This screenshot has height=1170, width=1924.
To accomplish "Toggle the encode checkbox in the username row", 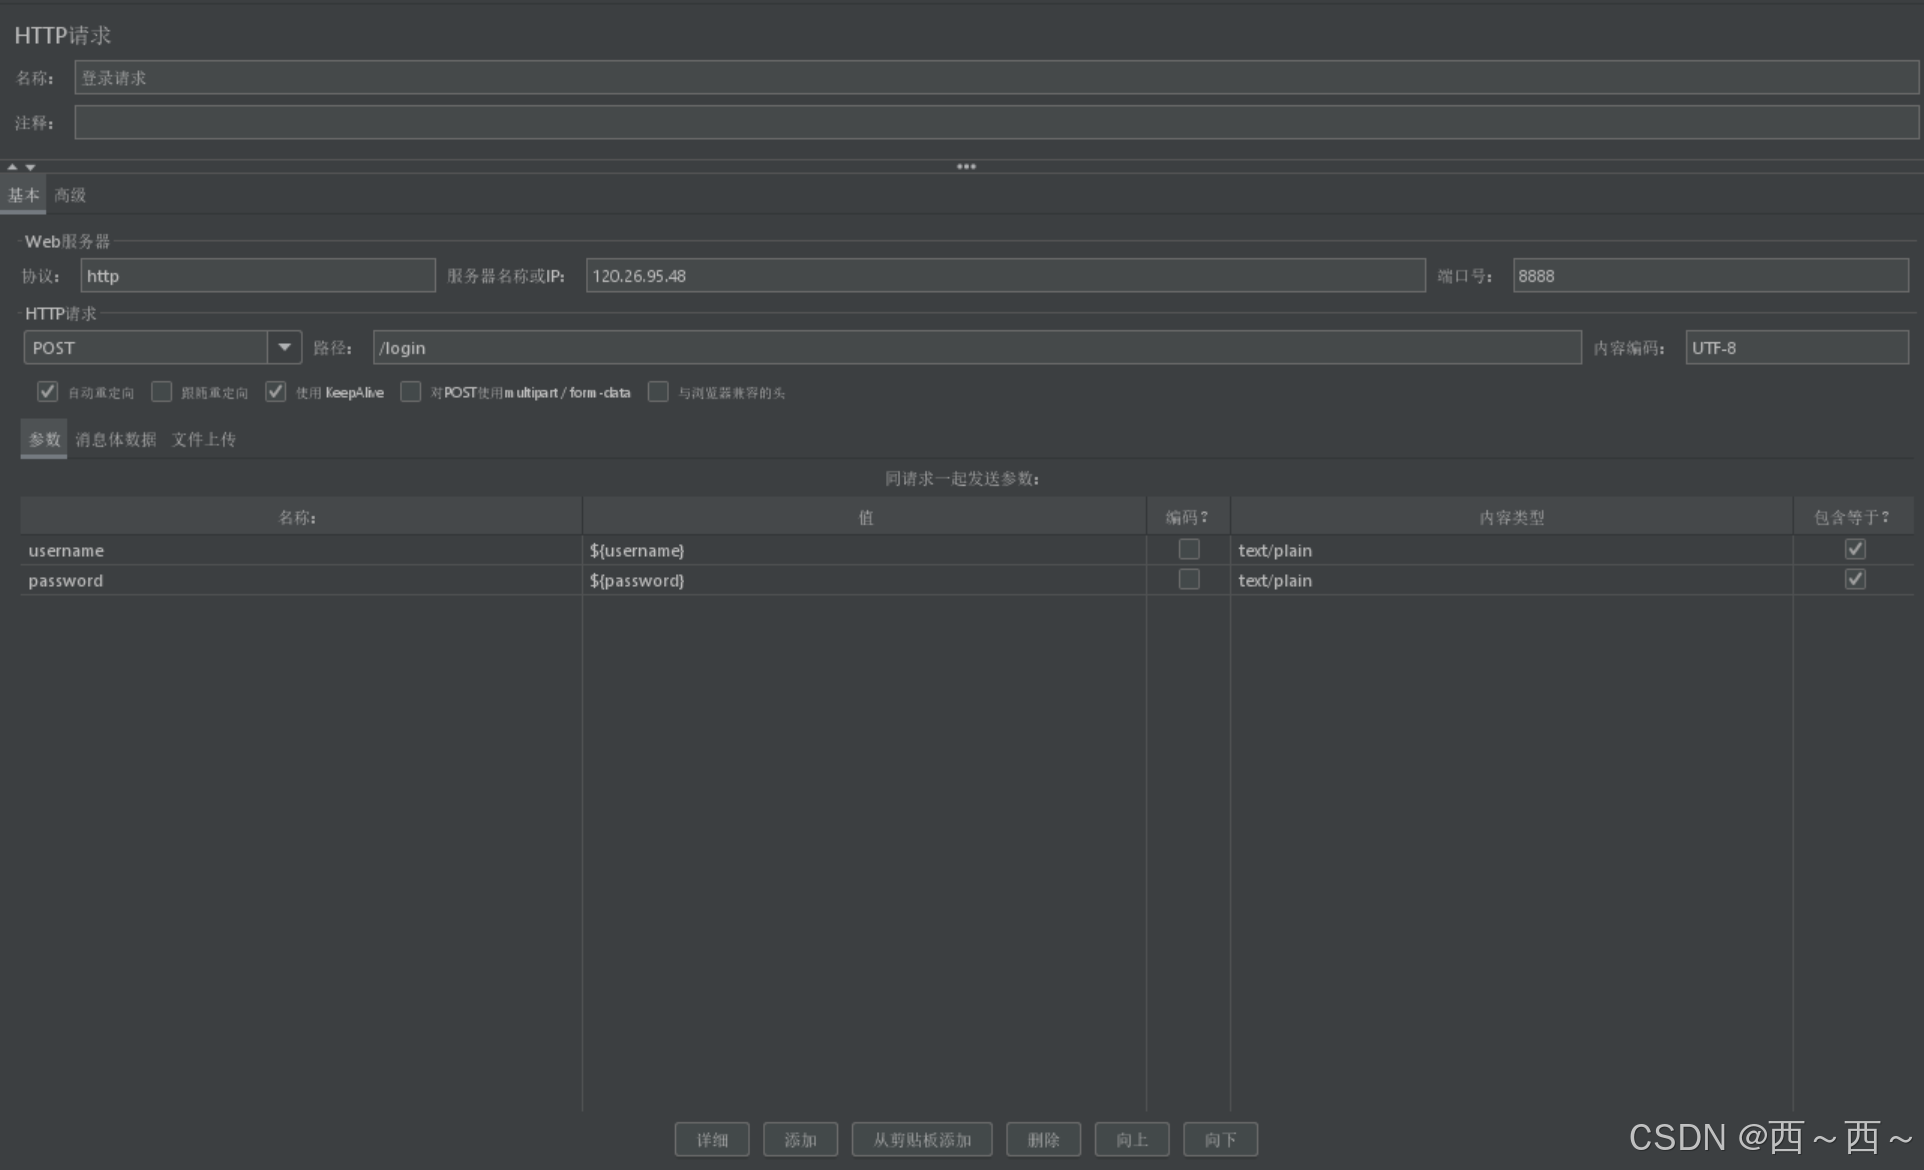I will pyautogui.click(x=1188, y=550).
